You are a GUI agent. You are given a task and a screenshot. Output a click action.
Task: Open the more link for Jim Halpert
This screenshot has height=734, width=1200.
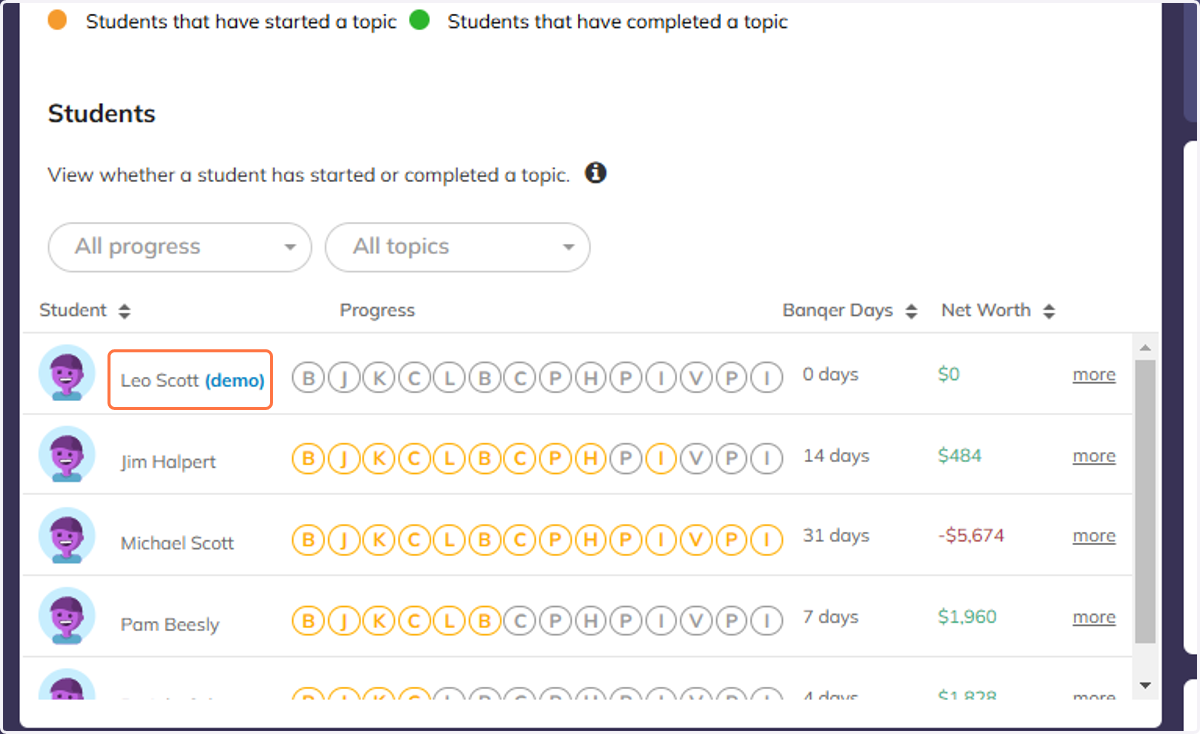click(x=1094, y=456)
